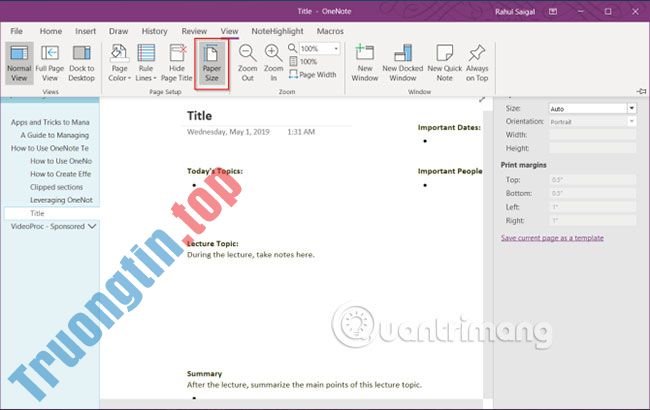Select the View tab
Viewport: 650px width, 410px height.
click(229, 31)
